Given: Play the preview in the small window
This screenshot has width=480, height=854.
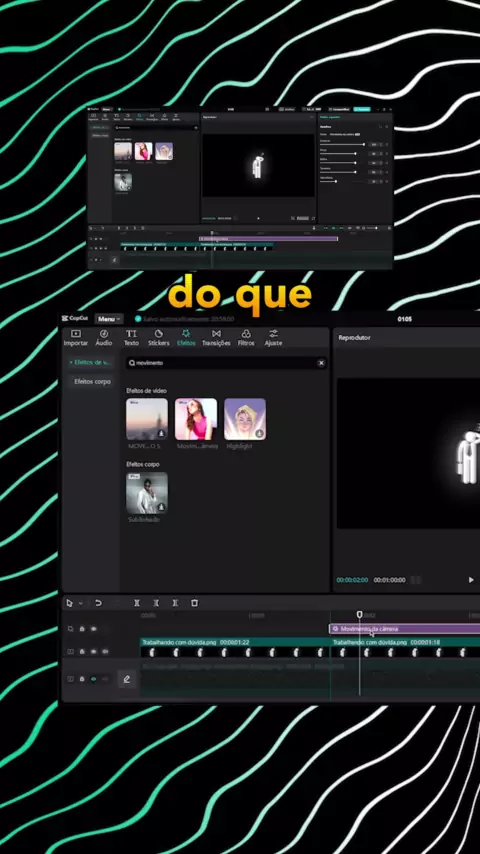Looking at the screenshot, I should click(258, 218).
